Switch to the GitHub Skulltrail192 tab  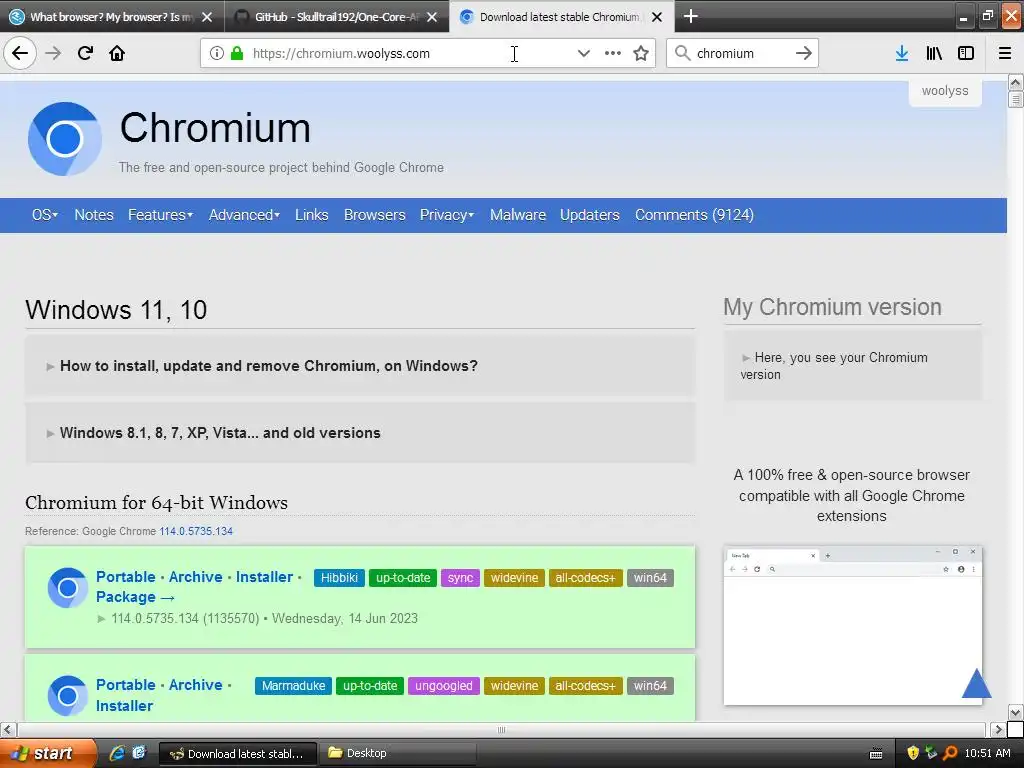pos(336,17)
